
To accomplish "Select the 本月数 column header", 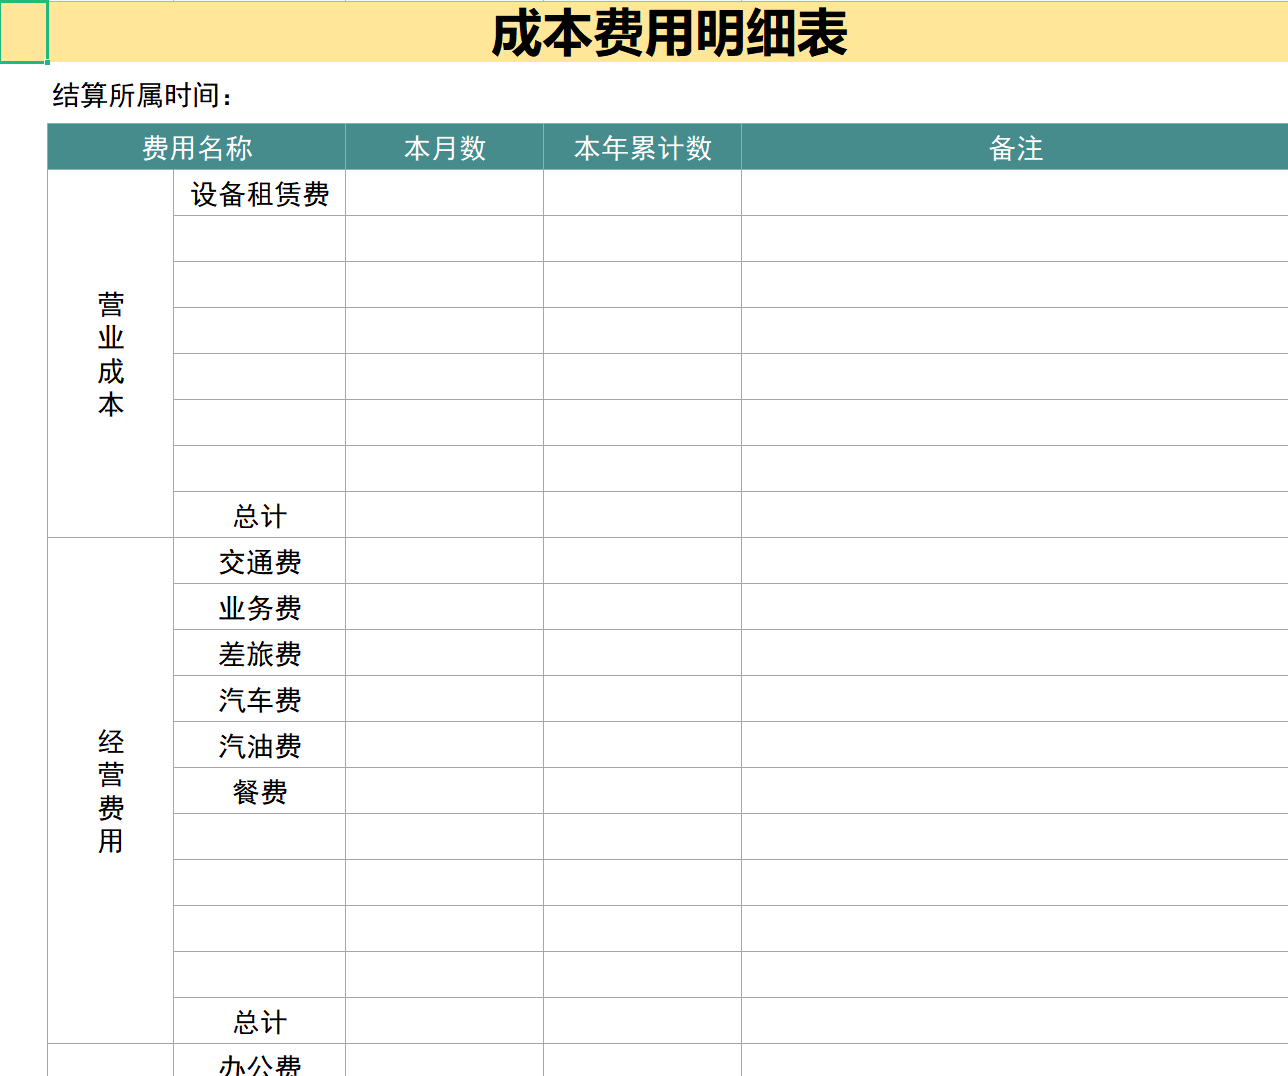I will click(443, 147).
